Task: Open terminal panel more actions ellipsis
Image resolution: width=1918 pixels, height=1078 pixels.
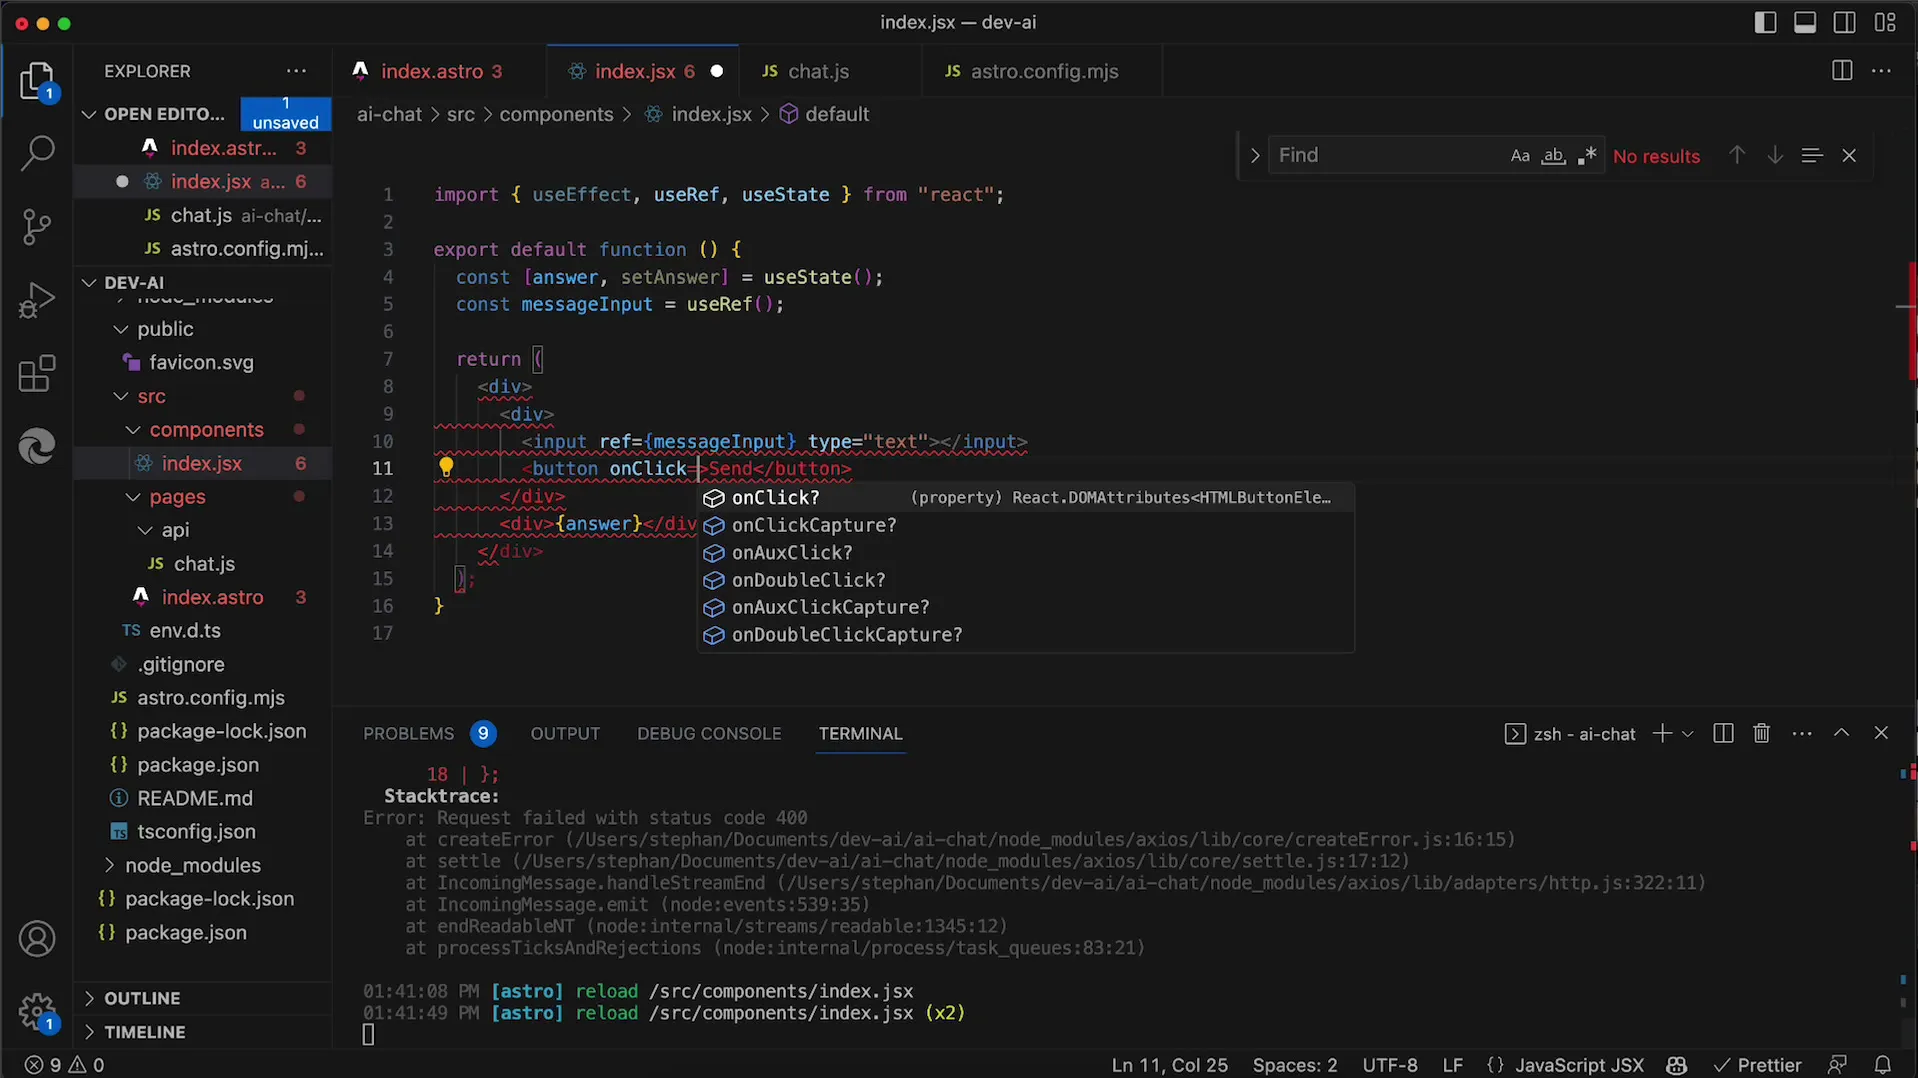Action: (1802, 733)
